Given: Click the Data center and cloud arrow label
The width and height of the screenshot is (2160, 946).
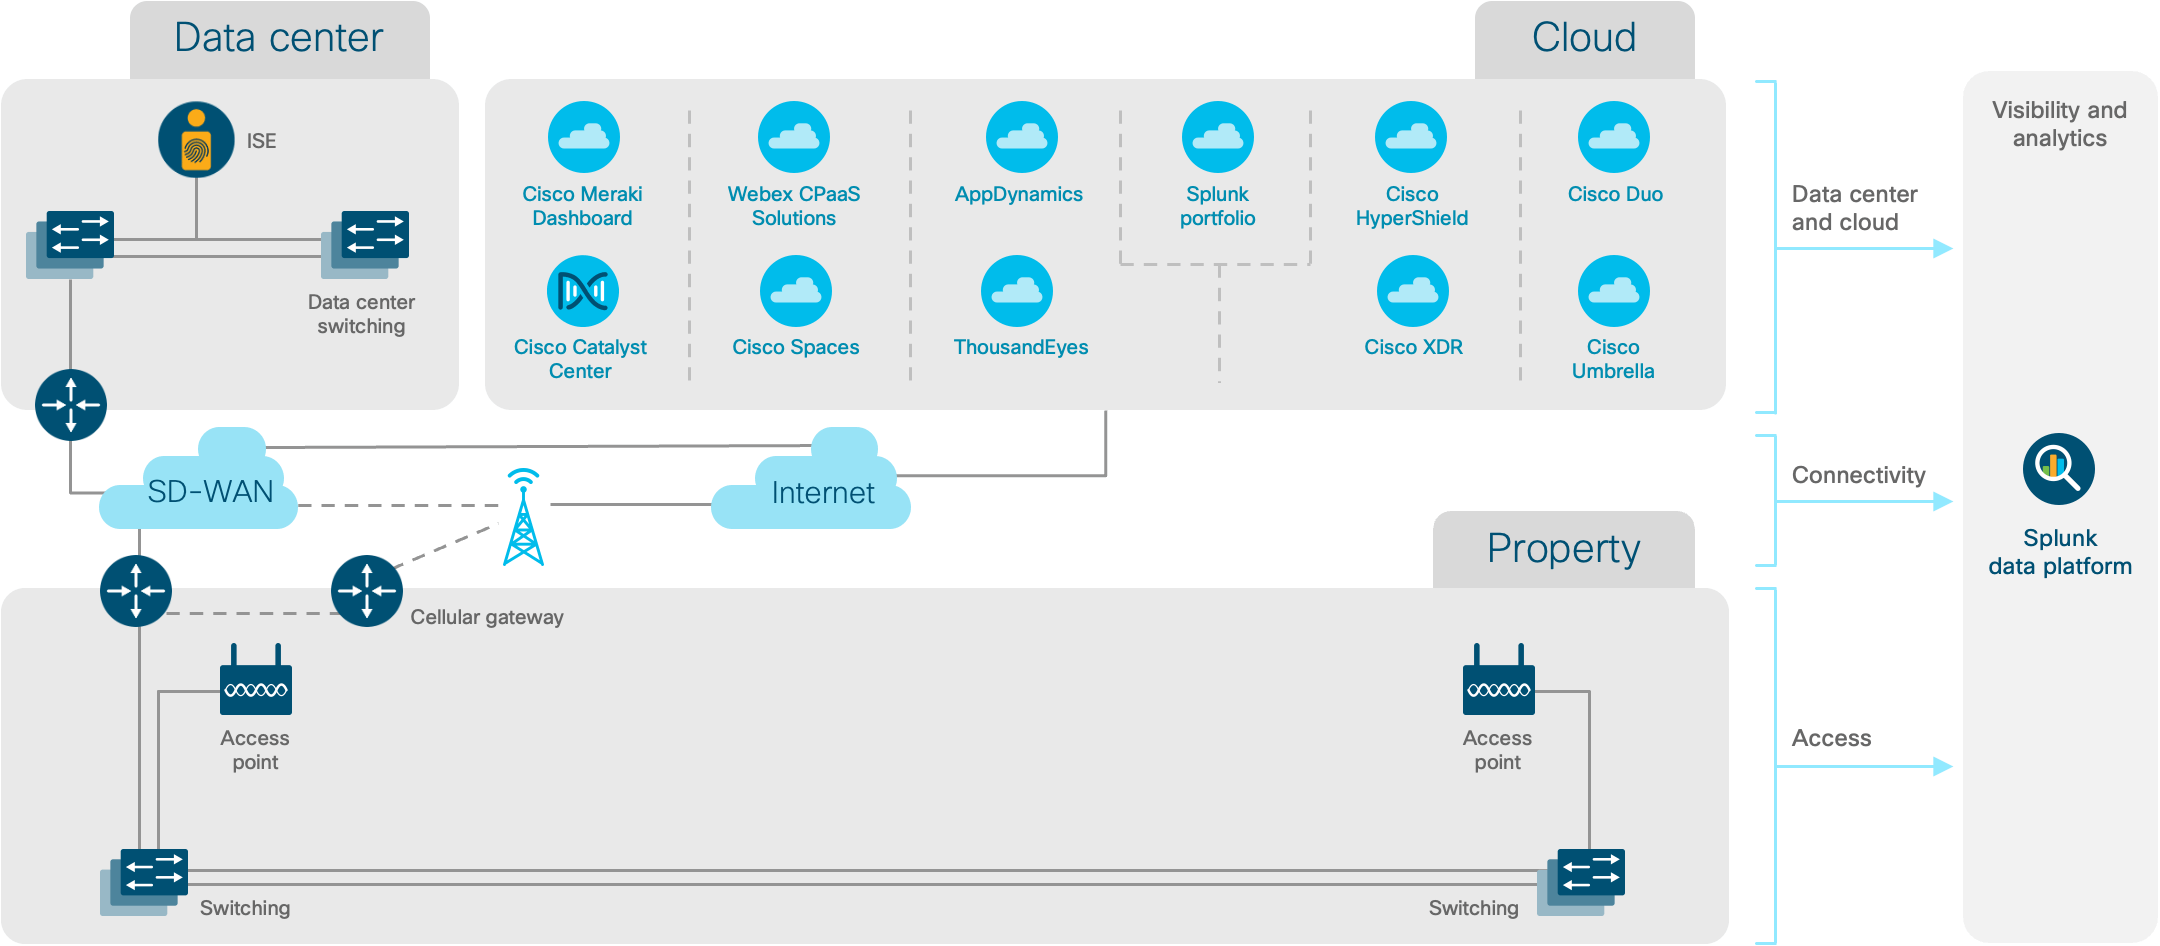Looking at the screenshot, I should [1855, 208].
